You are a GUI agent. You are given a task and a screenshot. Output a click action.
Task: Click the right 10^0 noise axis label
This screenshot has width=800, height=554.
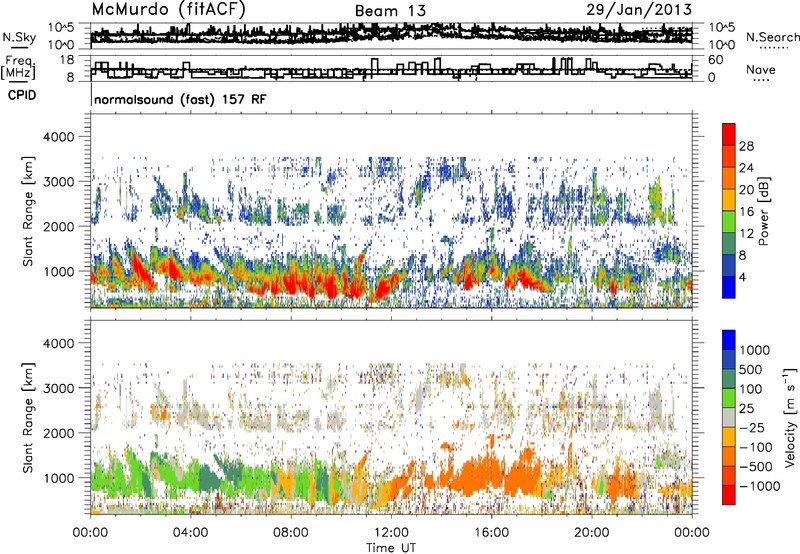[721, 45]
